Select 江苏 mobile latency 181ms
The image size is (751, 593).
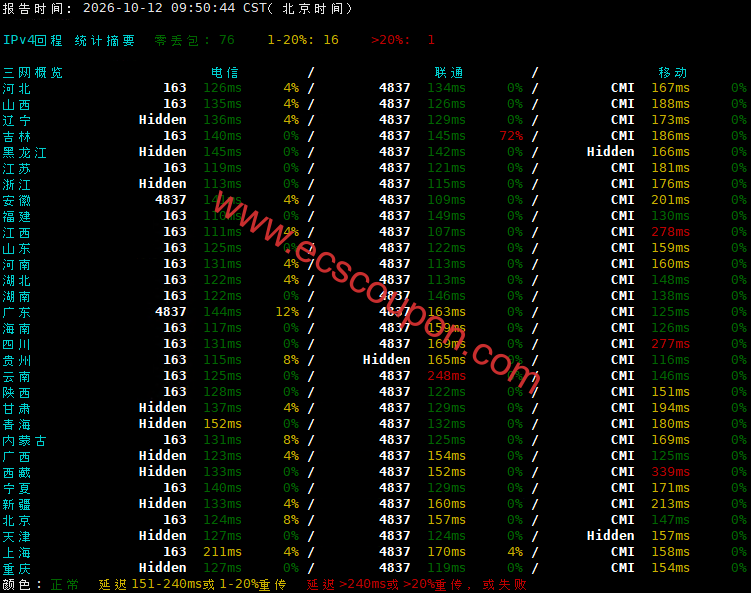[x=670, y=168]
